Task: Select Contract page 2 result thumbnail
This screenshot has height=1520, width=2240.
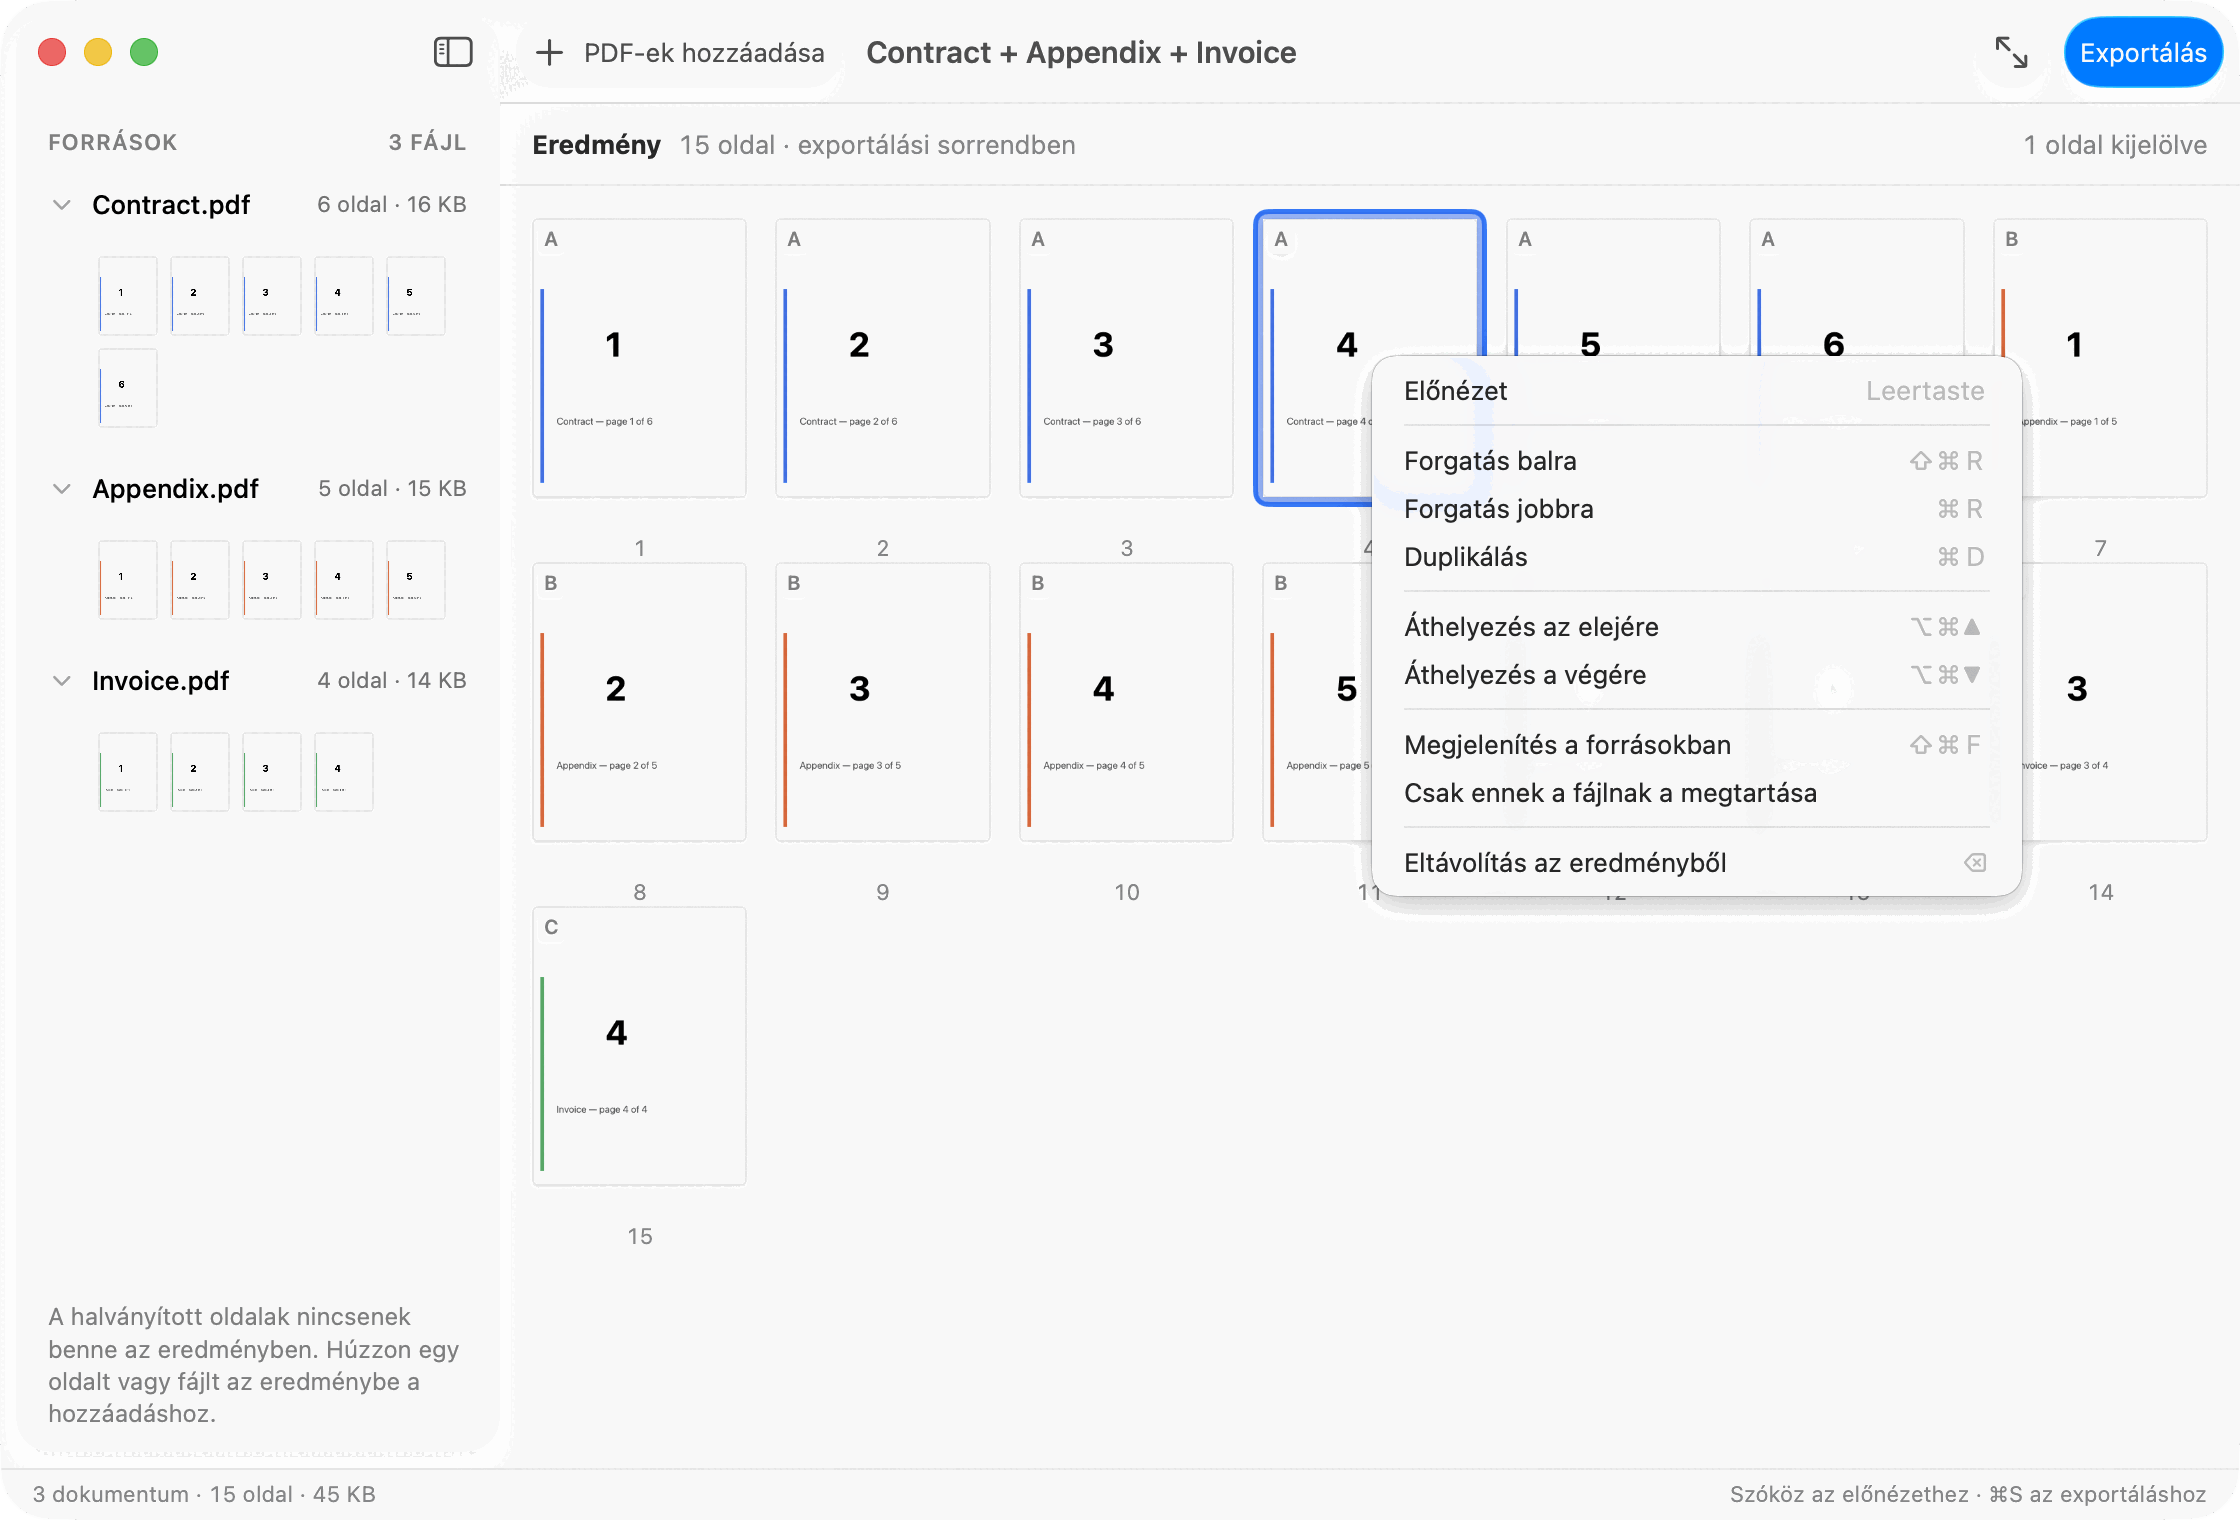Action: (882, 358)
